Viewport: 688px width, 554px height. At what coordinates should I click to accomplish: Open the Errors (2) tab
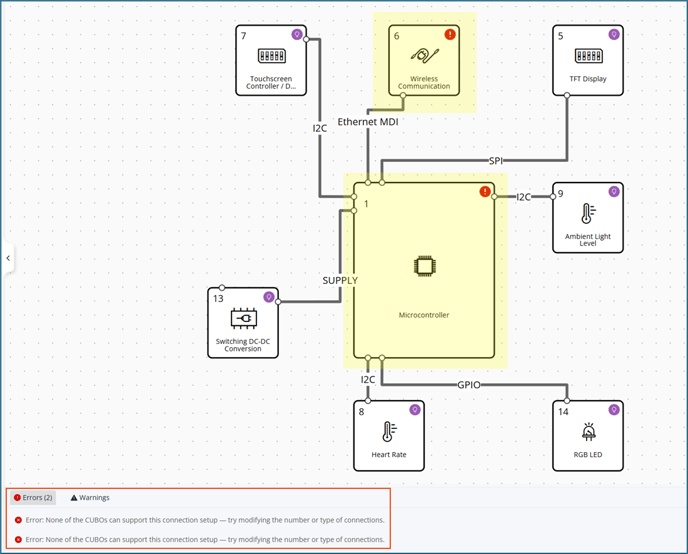(x=32, y=497)
